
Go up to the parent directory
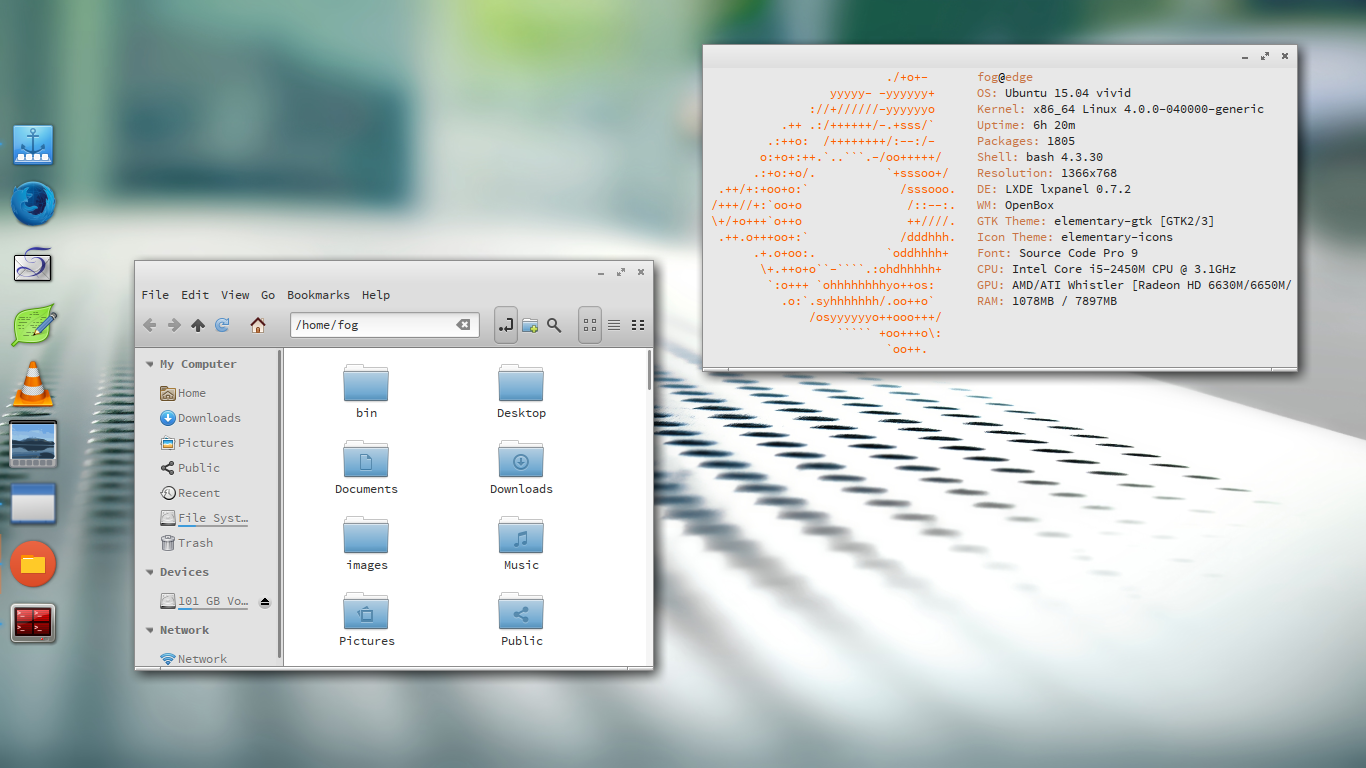coord(198,325)
